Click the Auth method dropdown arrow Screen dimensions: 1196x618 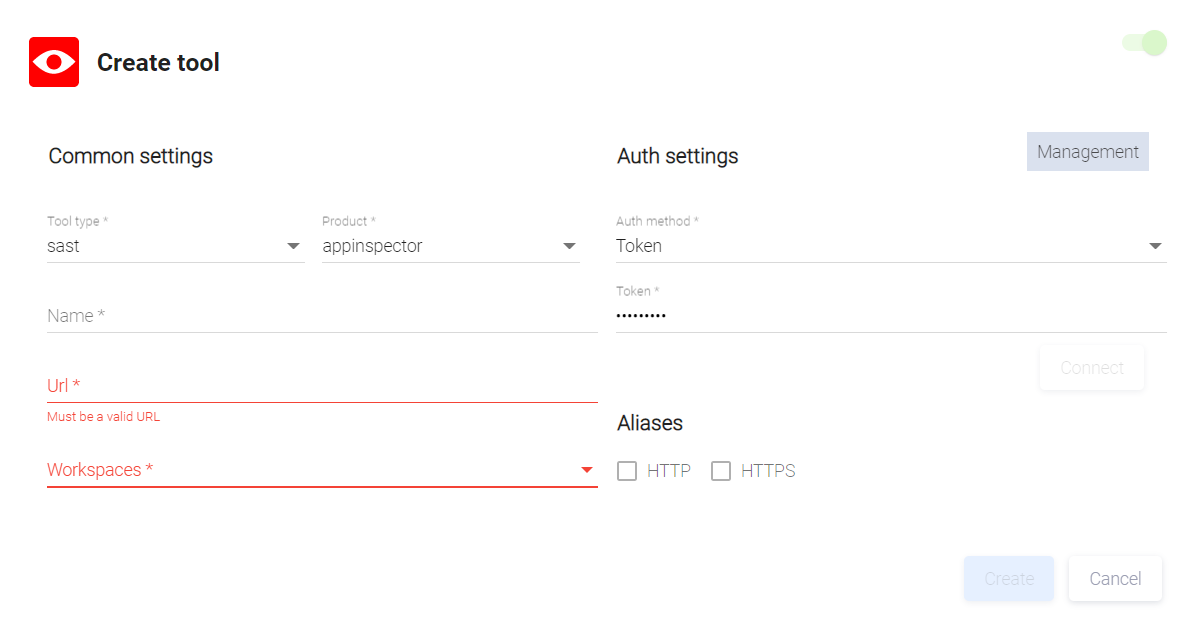(x=1155, y=246)
